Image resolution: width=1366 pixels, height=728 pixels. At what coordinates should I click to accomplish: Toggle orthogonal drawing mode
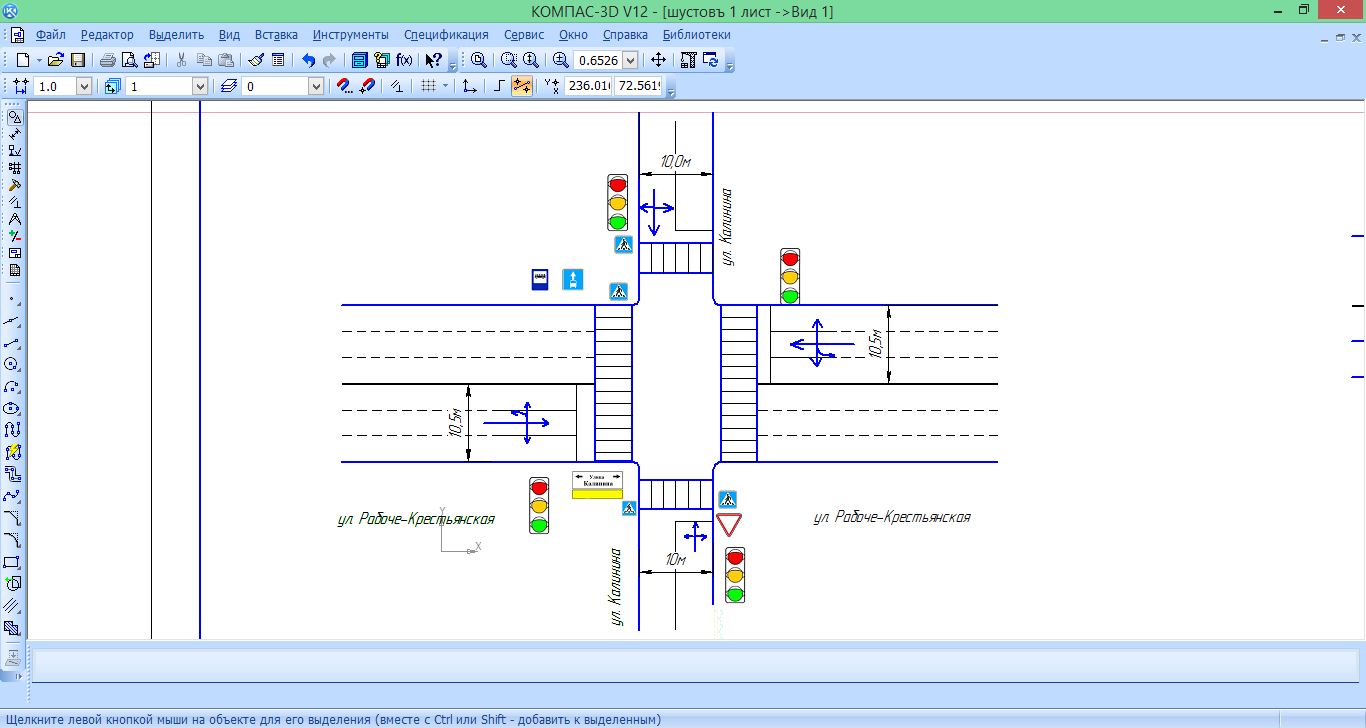tap(499, 87)
